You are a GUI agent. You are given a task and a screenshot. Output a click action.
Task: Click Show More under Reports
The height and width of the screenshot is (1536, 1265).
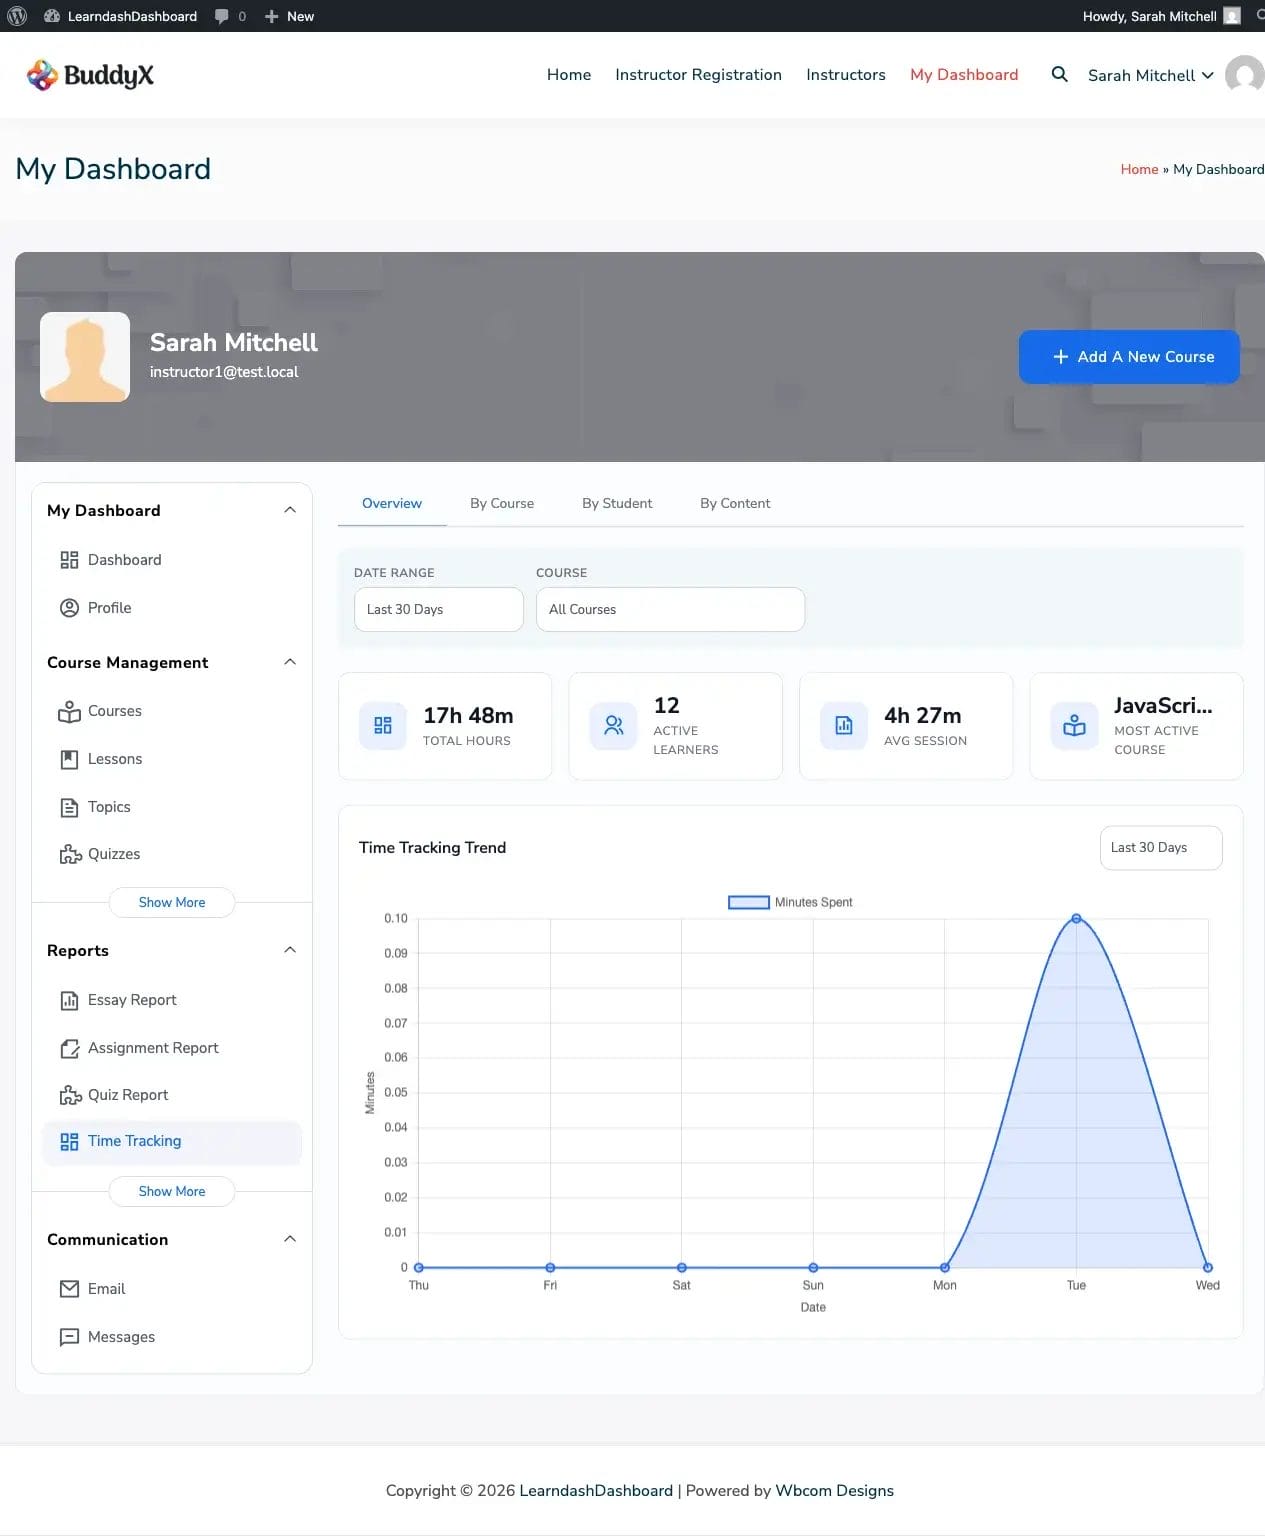[x=172, y=1191]
